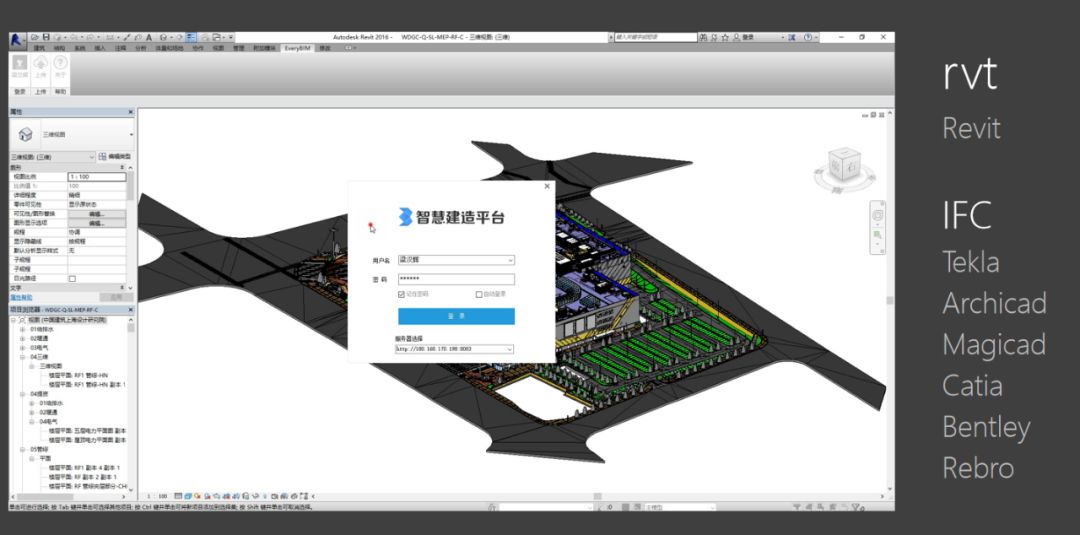The image size is (1080, 535).
Task: Open the type selector dropdown arrow in Properties
Action: (131, 134)
